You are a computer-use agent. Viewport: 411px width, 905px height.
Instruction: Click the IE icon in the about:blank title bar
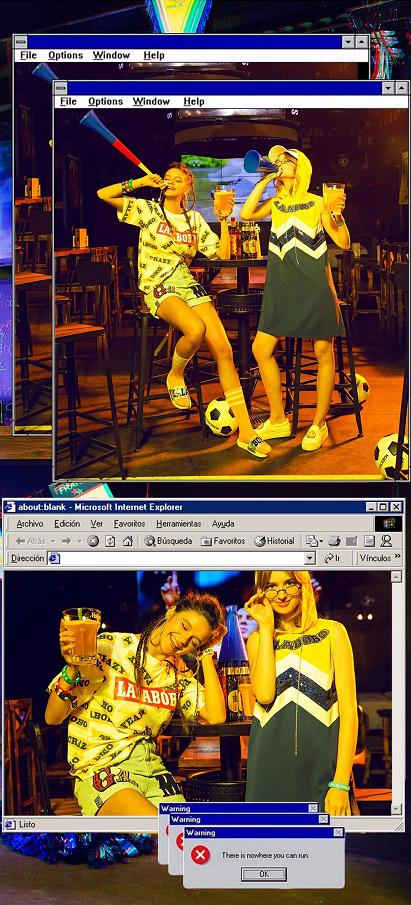coord(10,507)
